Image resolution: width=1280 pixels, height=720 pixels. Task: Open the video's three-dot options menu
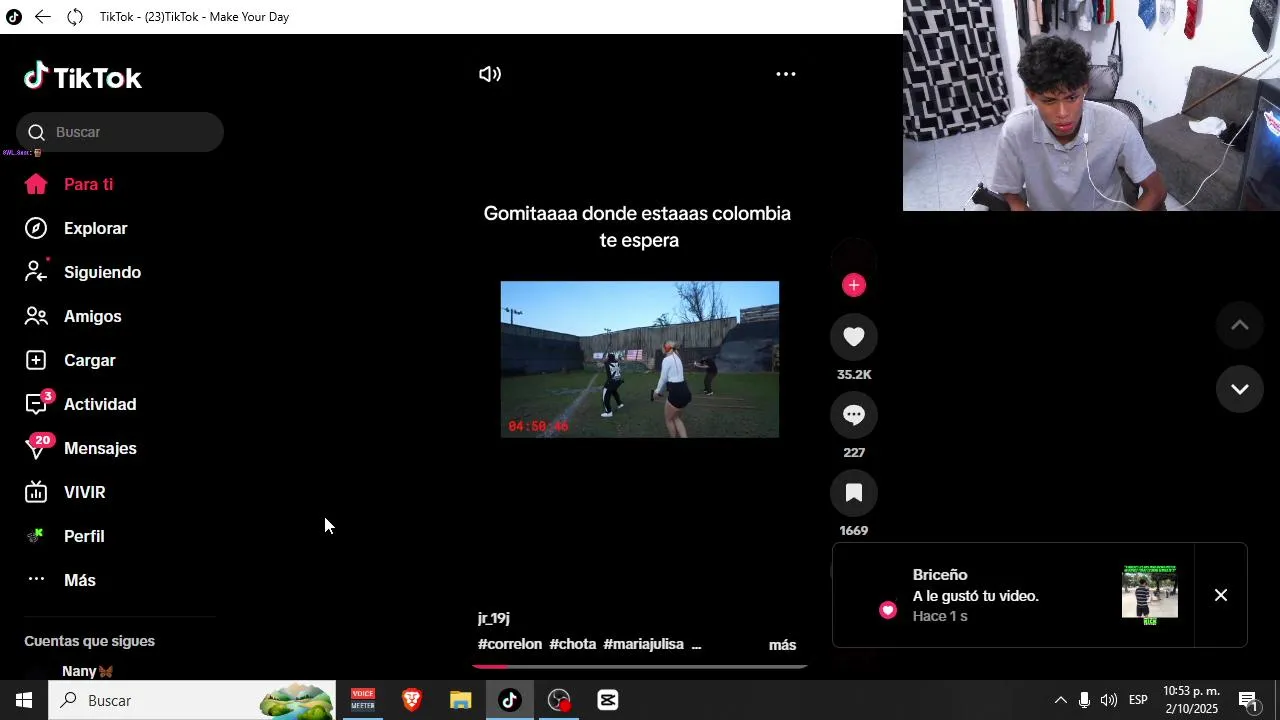click(786, 74)
